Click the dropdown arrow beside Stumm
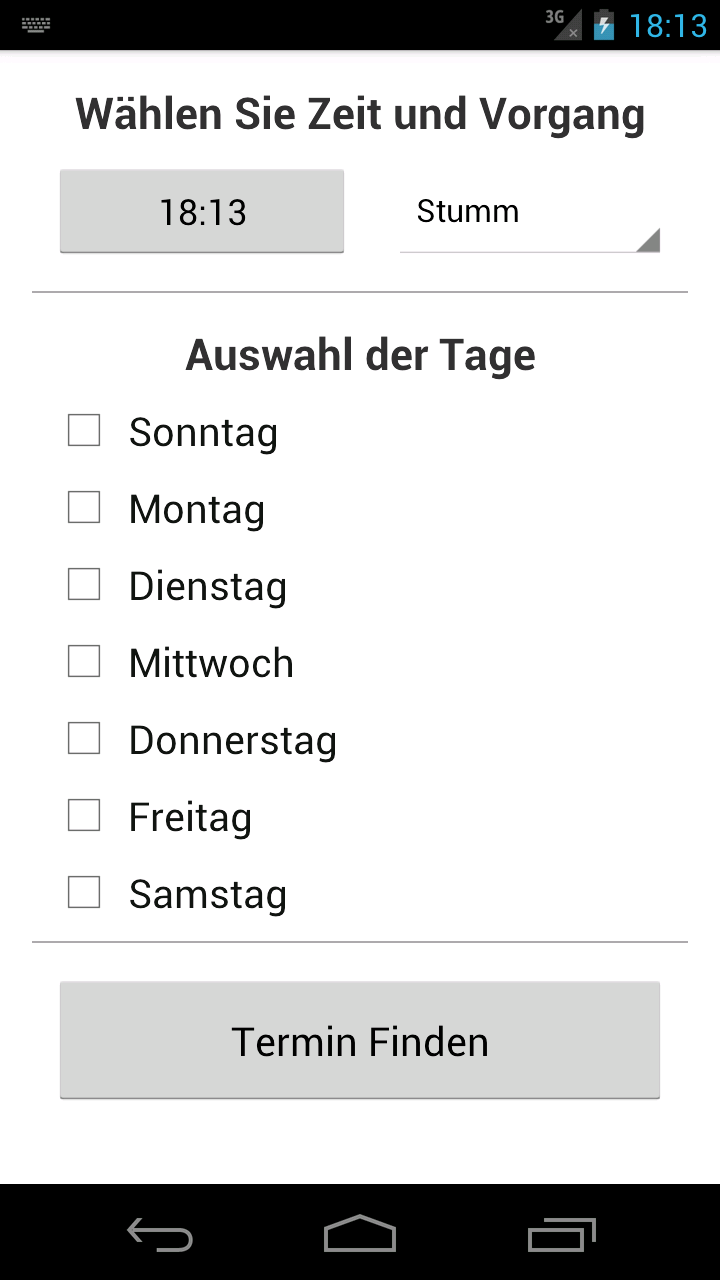 [648, 240]
